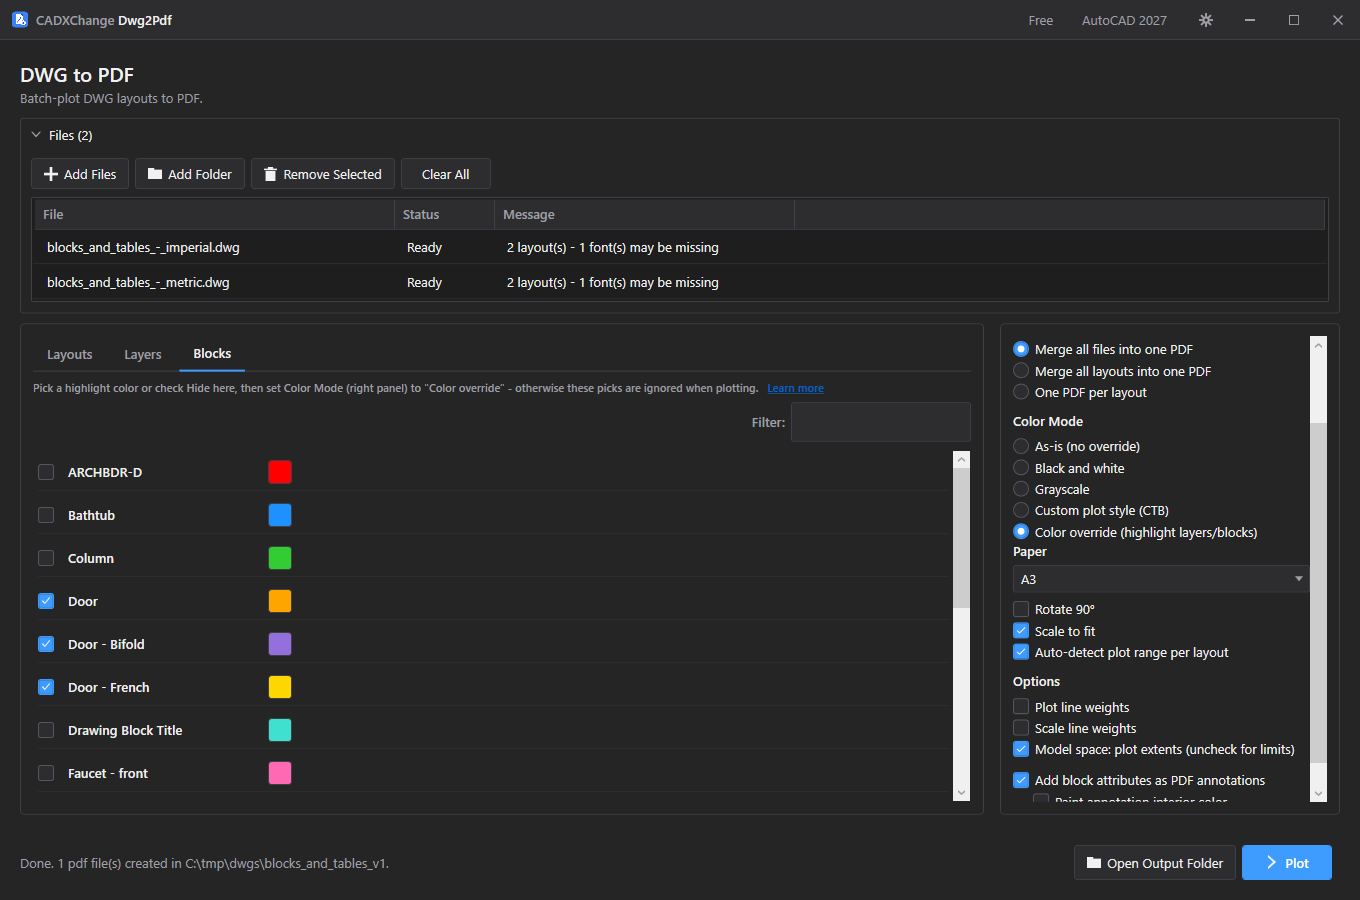This screenshot has height=900, width=1360.
Task: Check the Drawing Block Title checkbox
Action: click(x=46, y=730)
